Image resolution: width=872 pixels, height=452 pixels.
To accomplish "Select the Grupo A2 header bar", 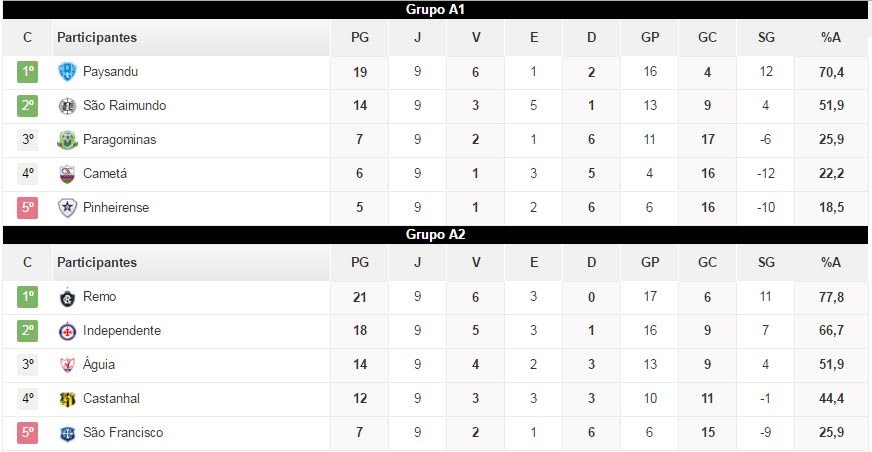I will pos(435,235).
